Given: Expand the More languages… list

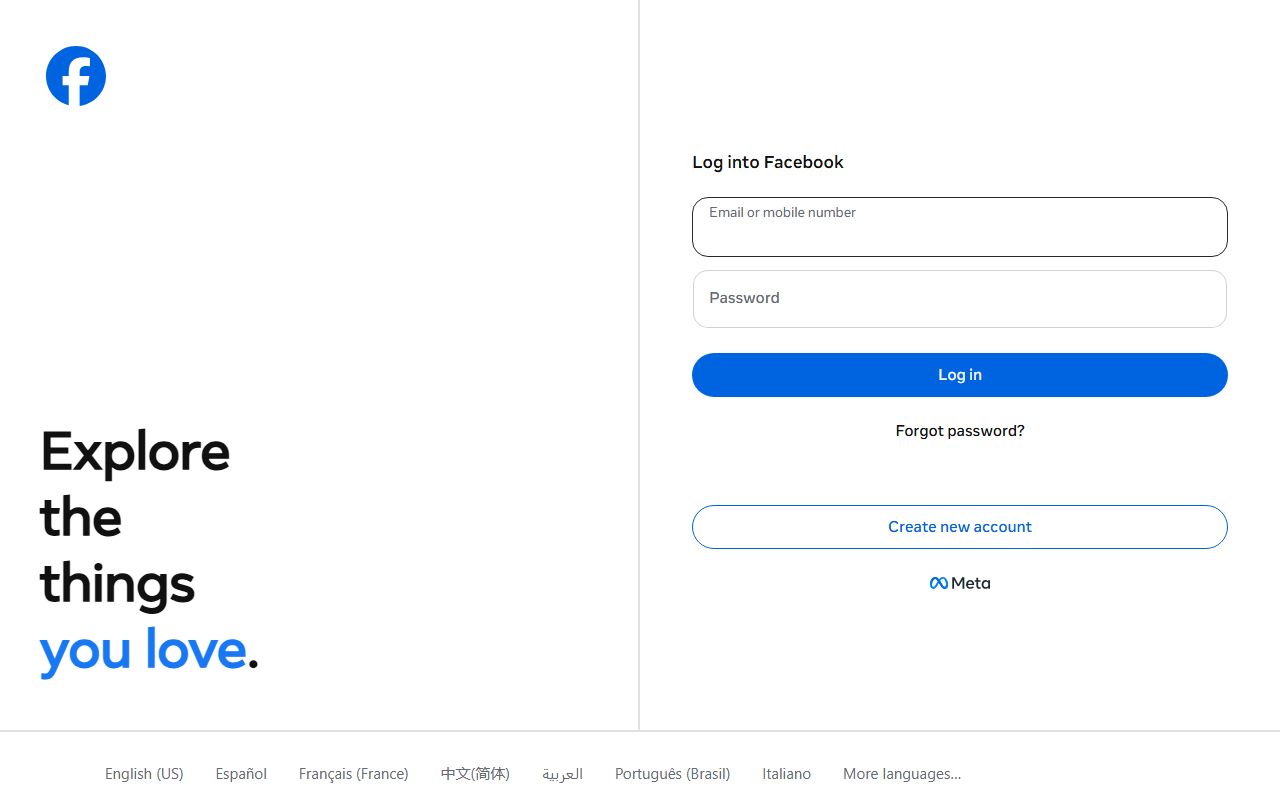Looking at the screenshot, I should tap(901, 774).
